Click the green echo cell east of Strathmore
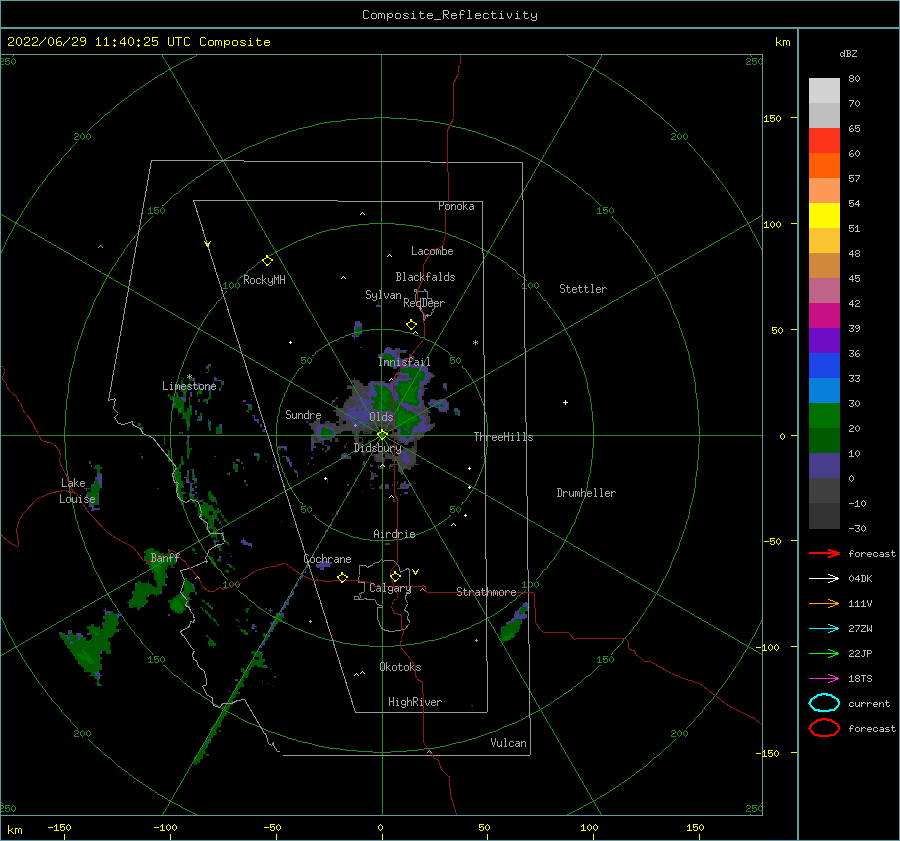Viewport: 900px width, 841px height. [x=514, y=623]
